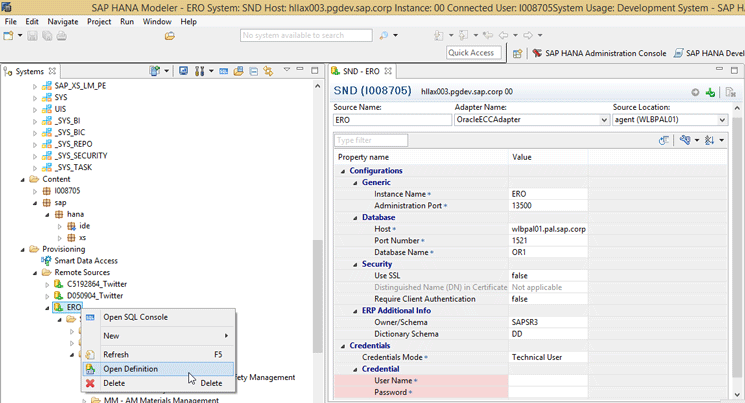Click the New wizard toolbar icon
Image resolution: width=745 pixels, height=403 pixels.
click(x=9, y=36)
